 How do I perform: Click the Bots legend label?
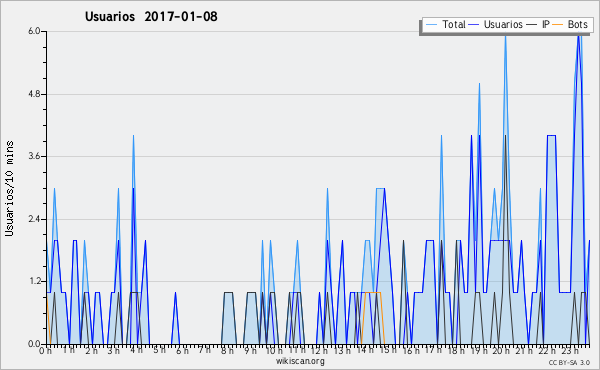click(577, 24)
